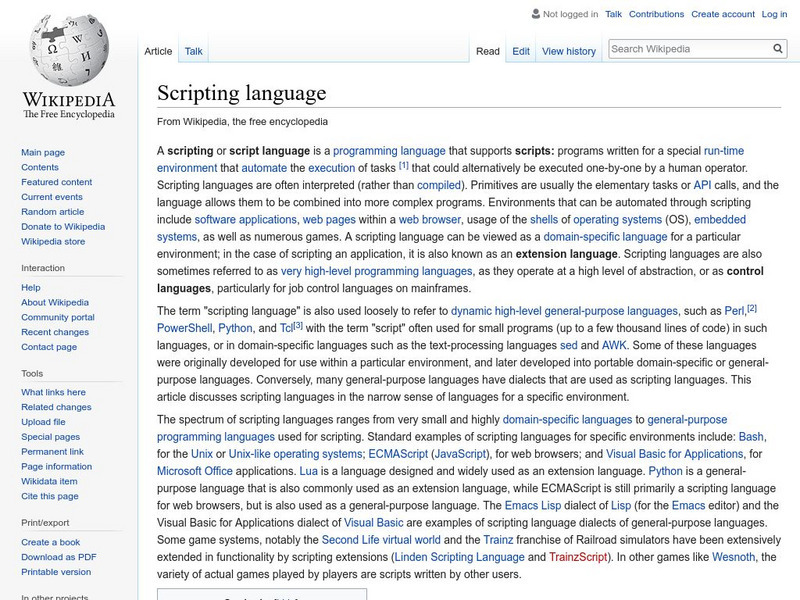This screenshot has width=800, height=600.
Task: Open Wikidata item
Action: pyautogui.click(x=49, y=481)
